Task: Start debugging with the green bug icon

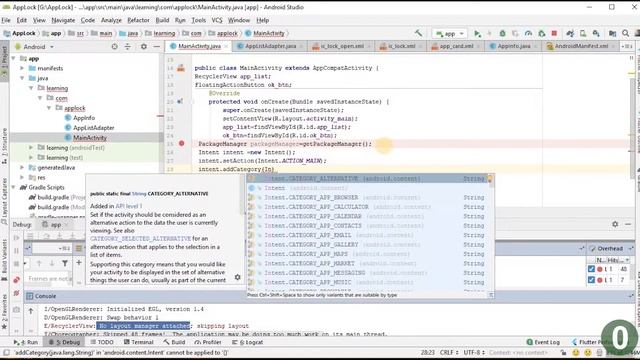Action: [502, 33]
